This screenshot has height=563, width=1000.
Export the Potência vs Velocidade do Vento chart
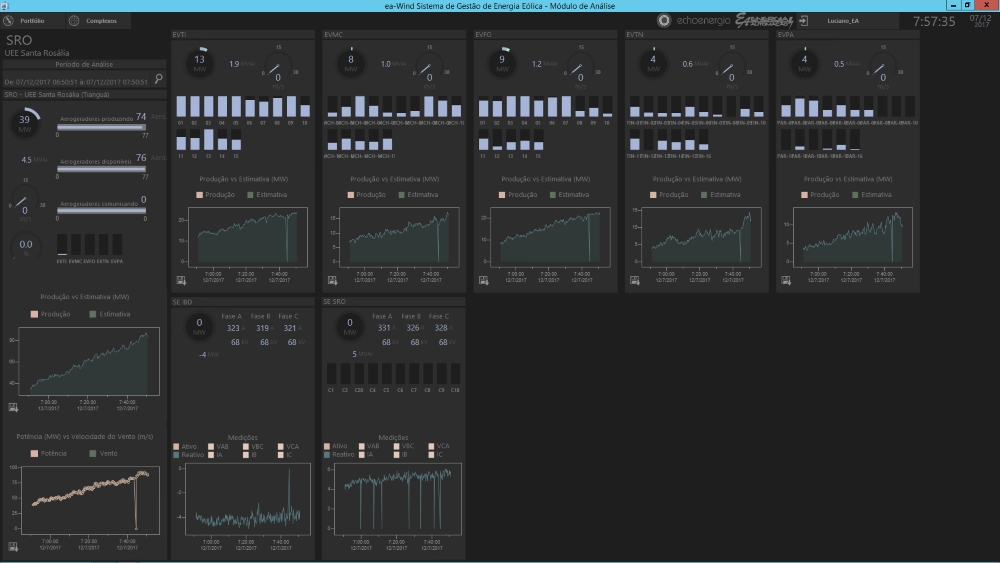[13, 546]
